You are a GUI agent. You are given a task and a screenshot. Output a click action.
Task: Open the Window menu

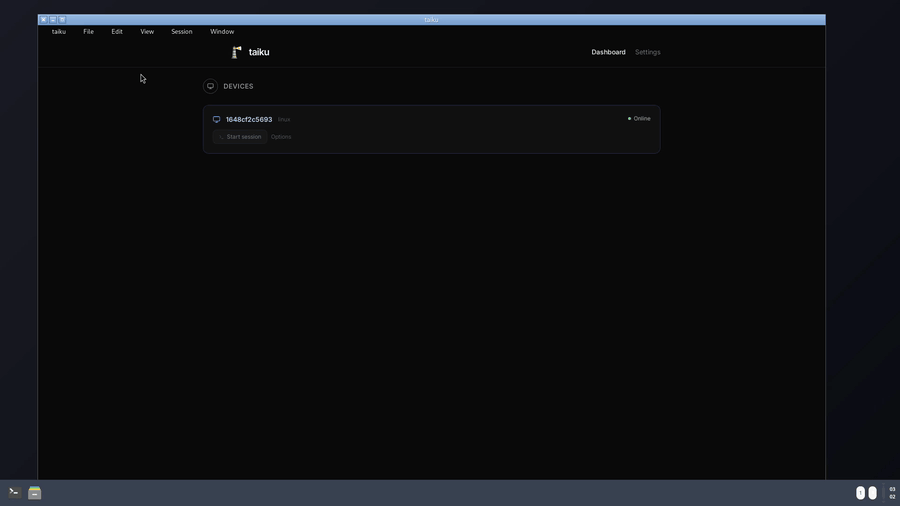(x=222, y=32)
